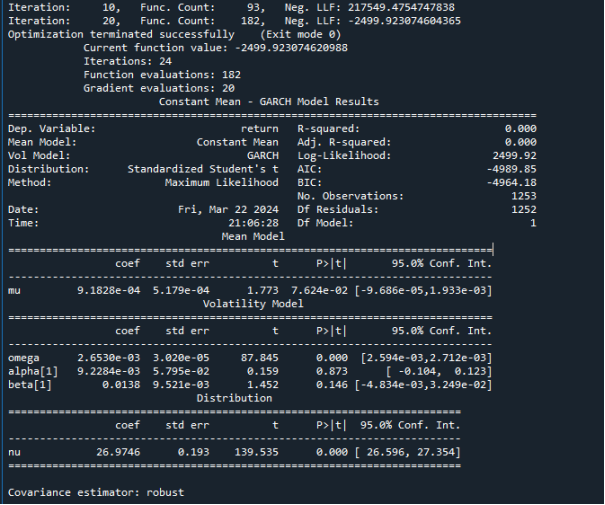Click the 'Constant Mean - GARCH Model Results' title
The height and width of the screenshot is (505, 605).
pyautogui.click(x=269, y=102)
